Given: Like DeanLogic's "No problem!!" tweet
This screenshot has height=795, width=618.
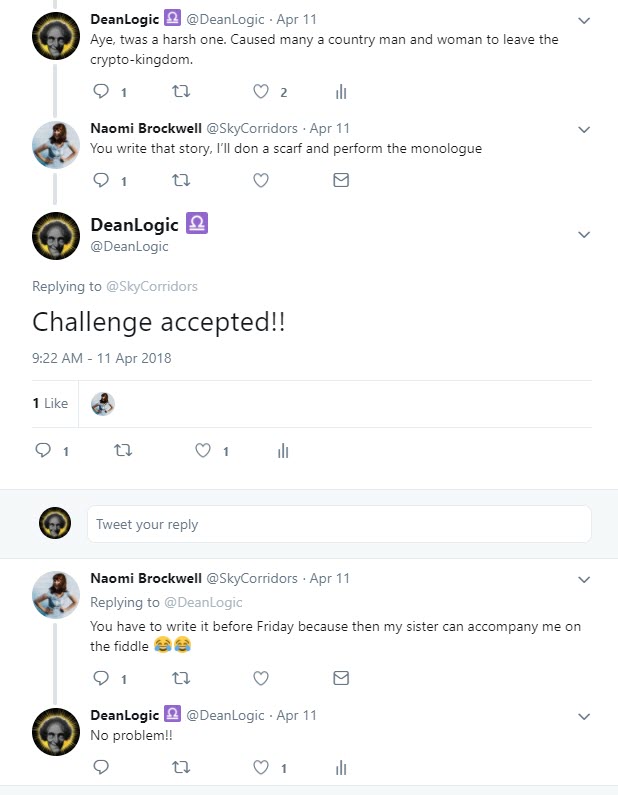Looking at the screenshot, I should [261, 768].
